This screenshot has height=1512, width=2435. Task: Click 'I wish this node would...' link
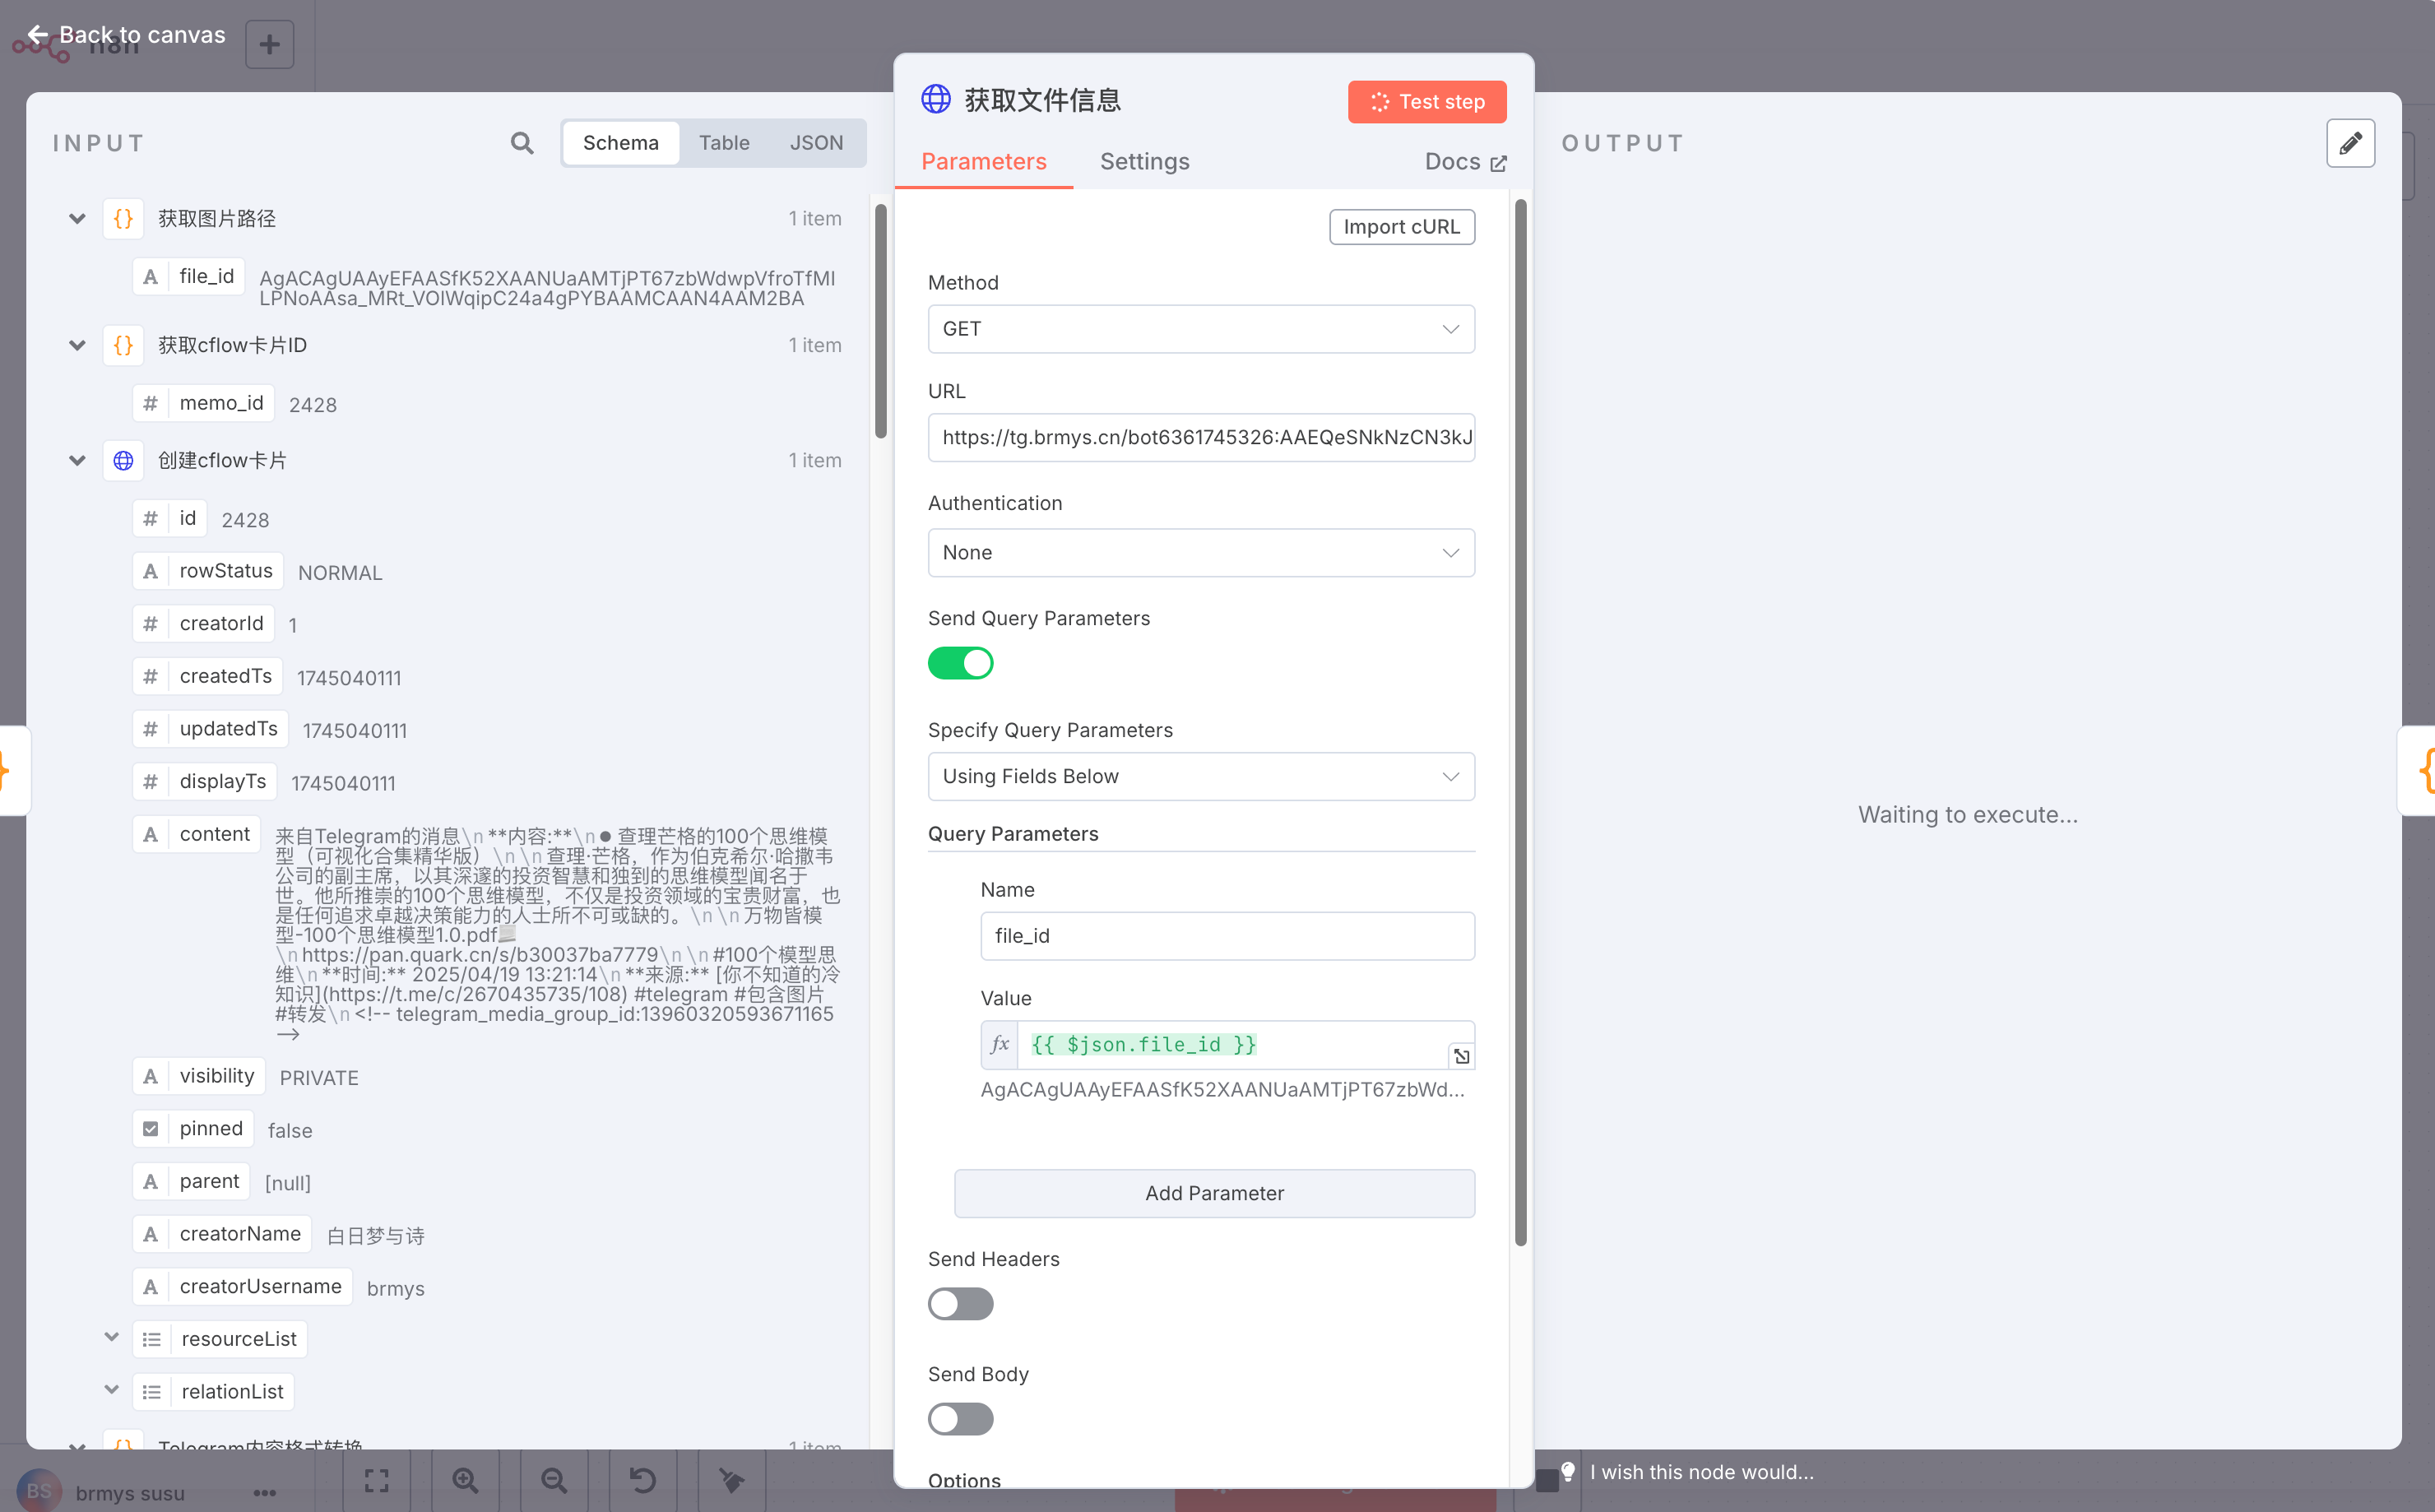click(x=1701, y=1472)
